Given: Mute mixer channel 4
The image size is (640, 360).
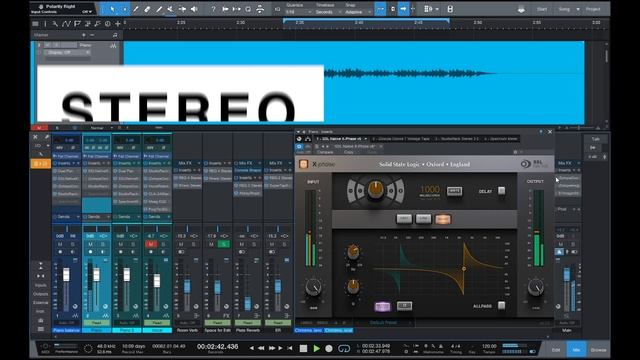Looking at the screenshot, I should pos(151,244).
